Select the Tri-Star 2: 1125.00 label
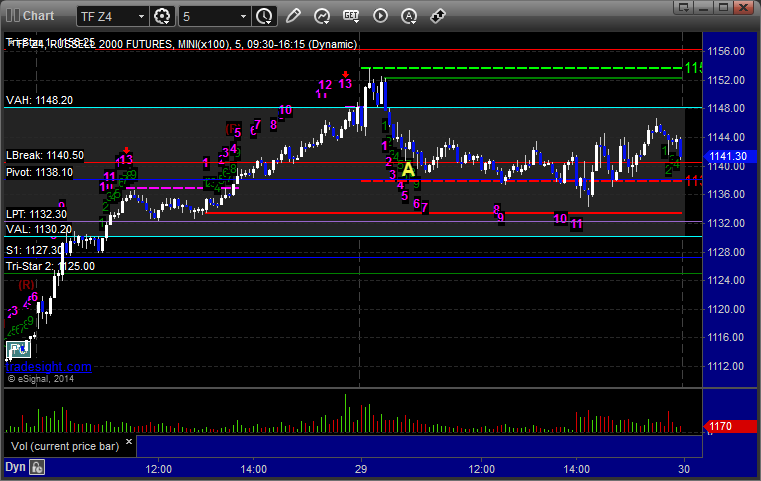 point(50,266)
